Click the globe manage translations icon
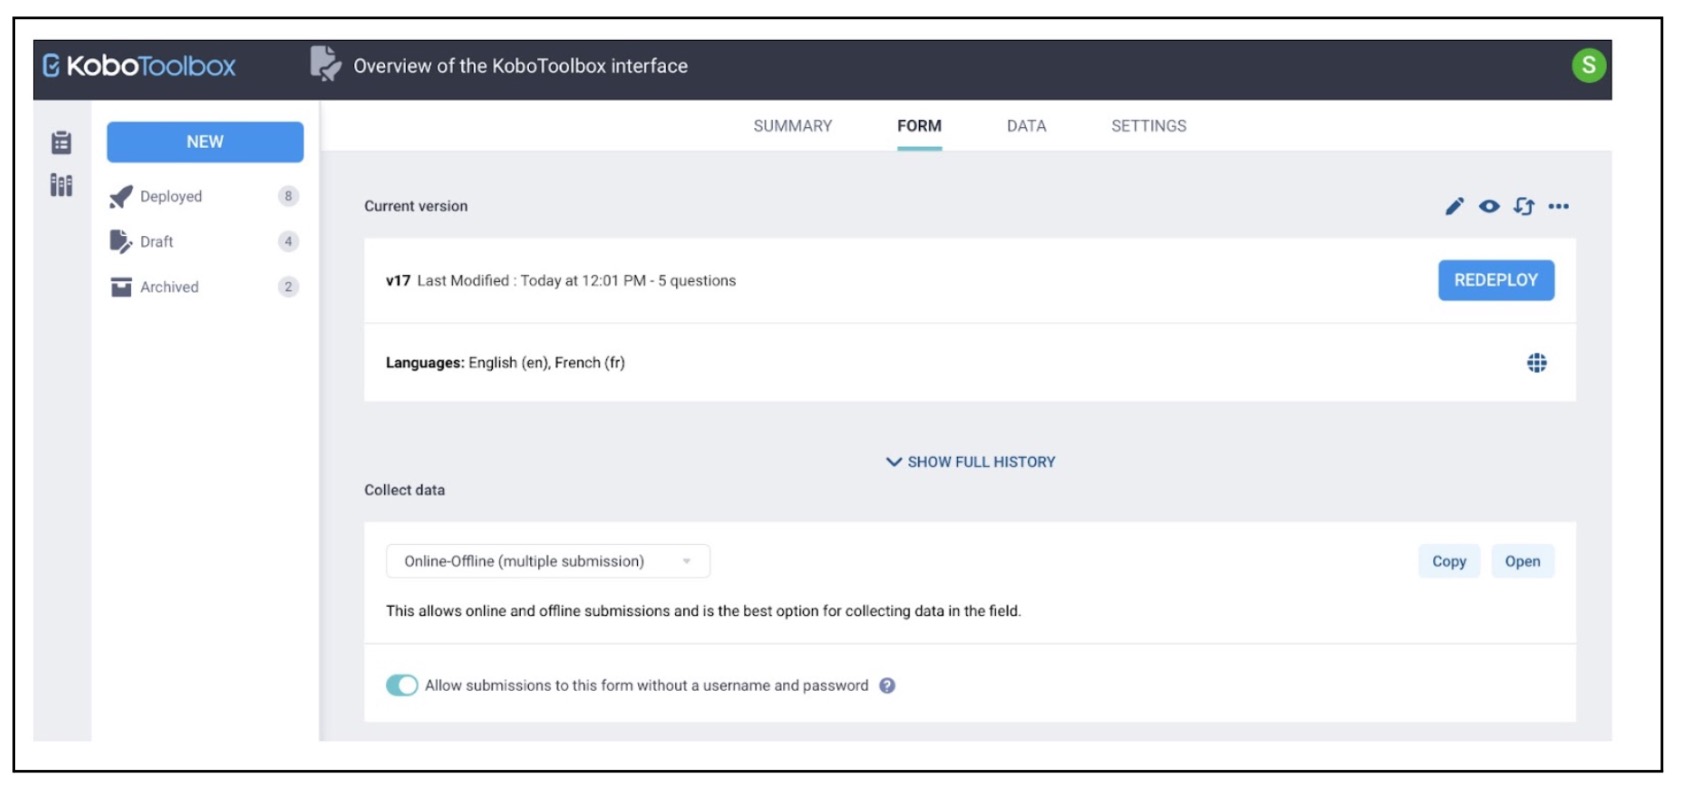 (1536, 363)
